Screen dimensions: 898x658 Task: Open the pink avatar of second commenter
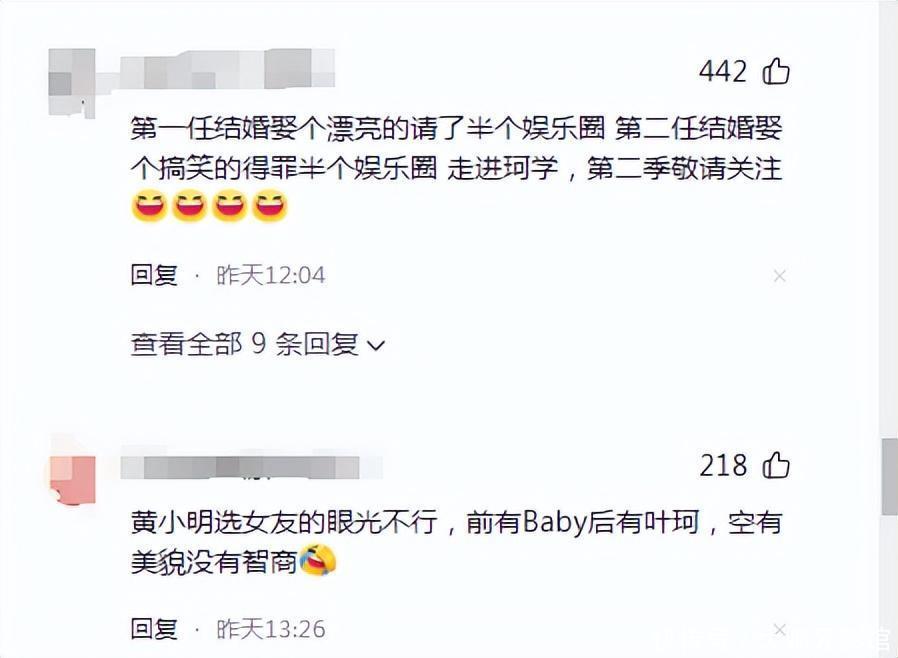coord(72,479)
